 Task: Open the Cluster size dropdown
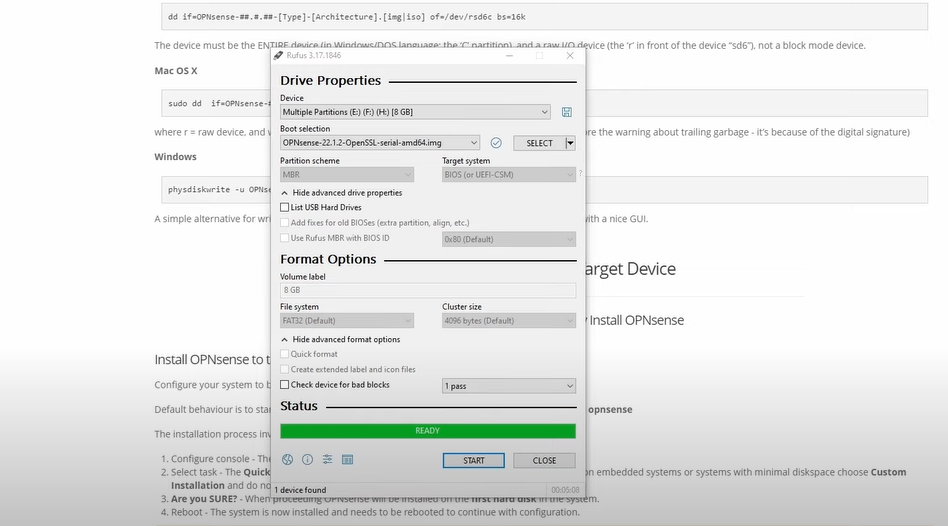point(509,320)
